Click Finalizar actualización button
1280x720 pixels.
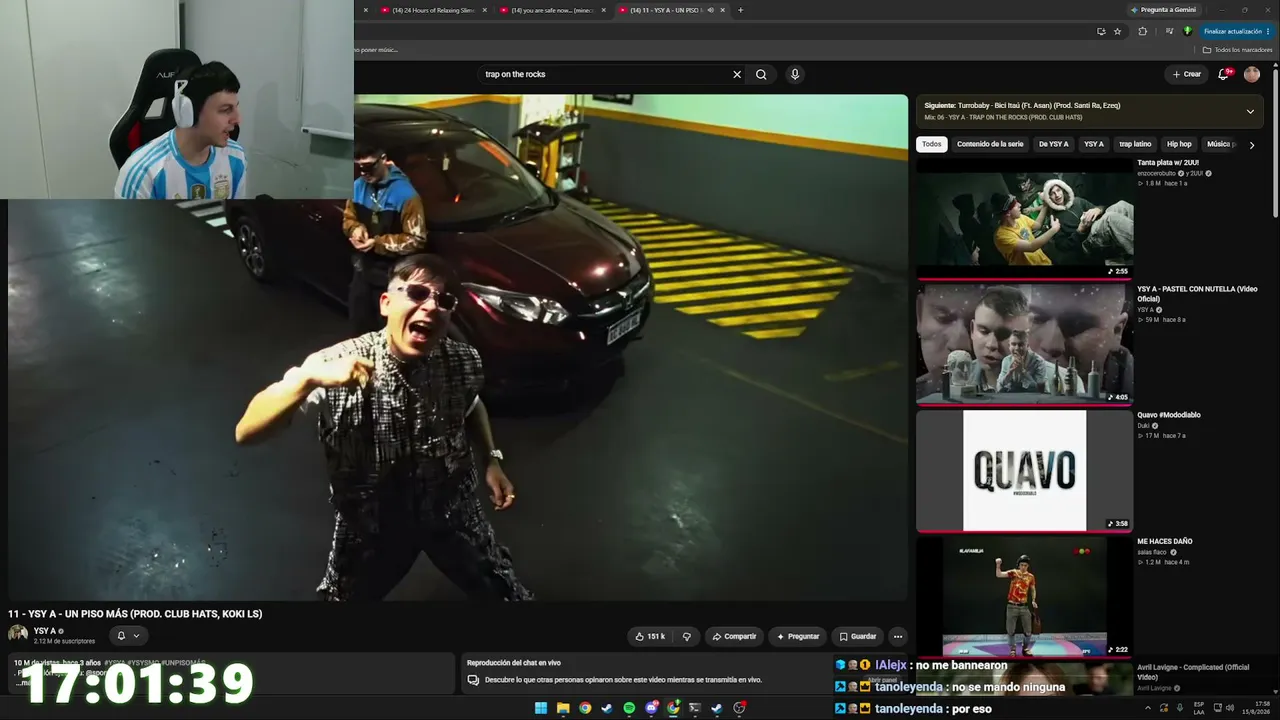coord(1237,31)
